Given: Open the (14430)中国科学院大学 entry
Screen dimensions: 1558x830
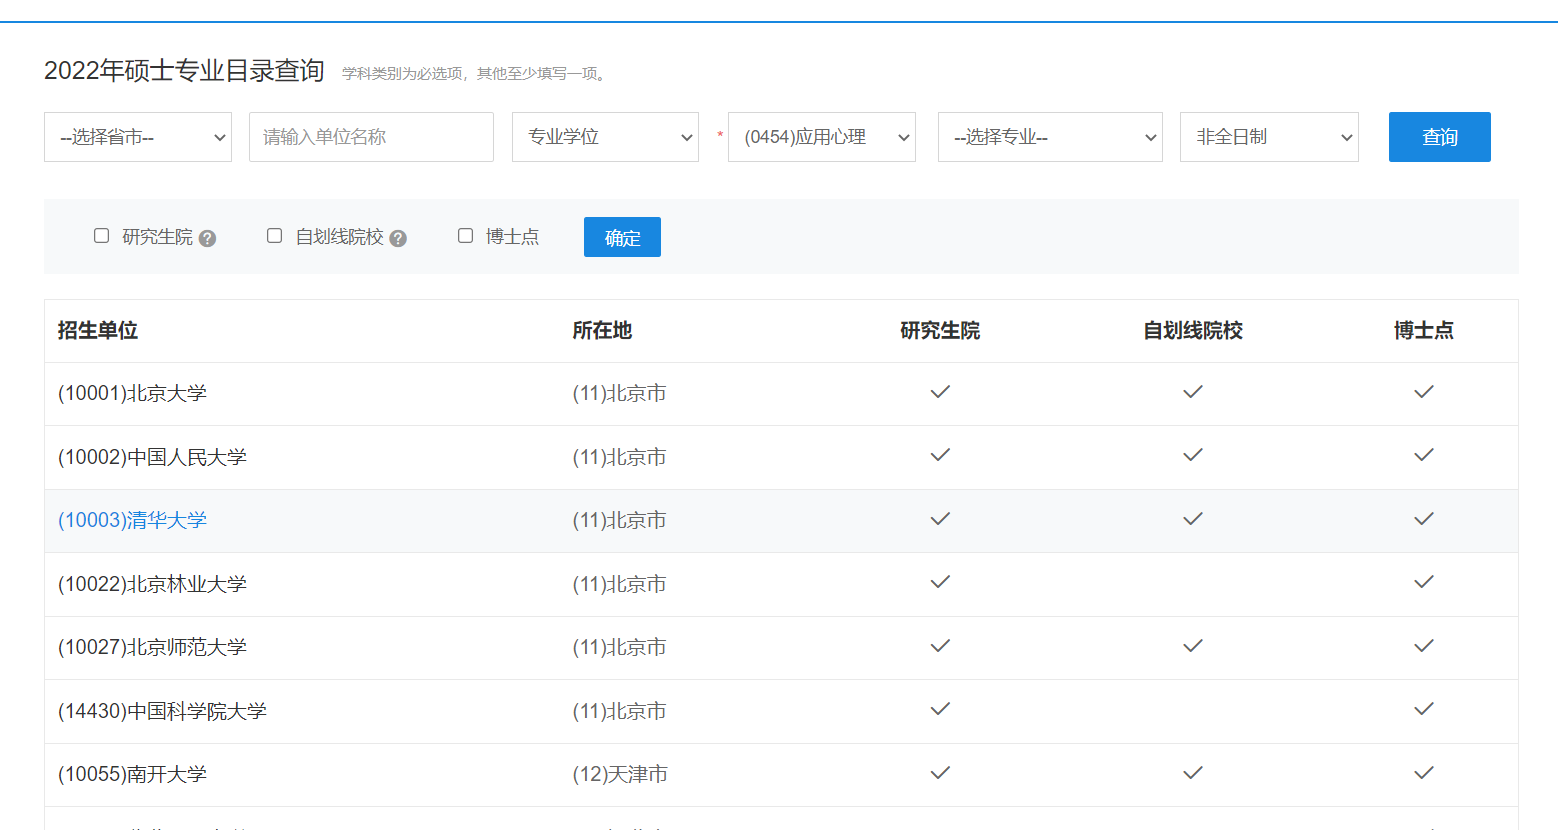Looking at the screenshot, I should point(162,711).
